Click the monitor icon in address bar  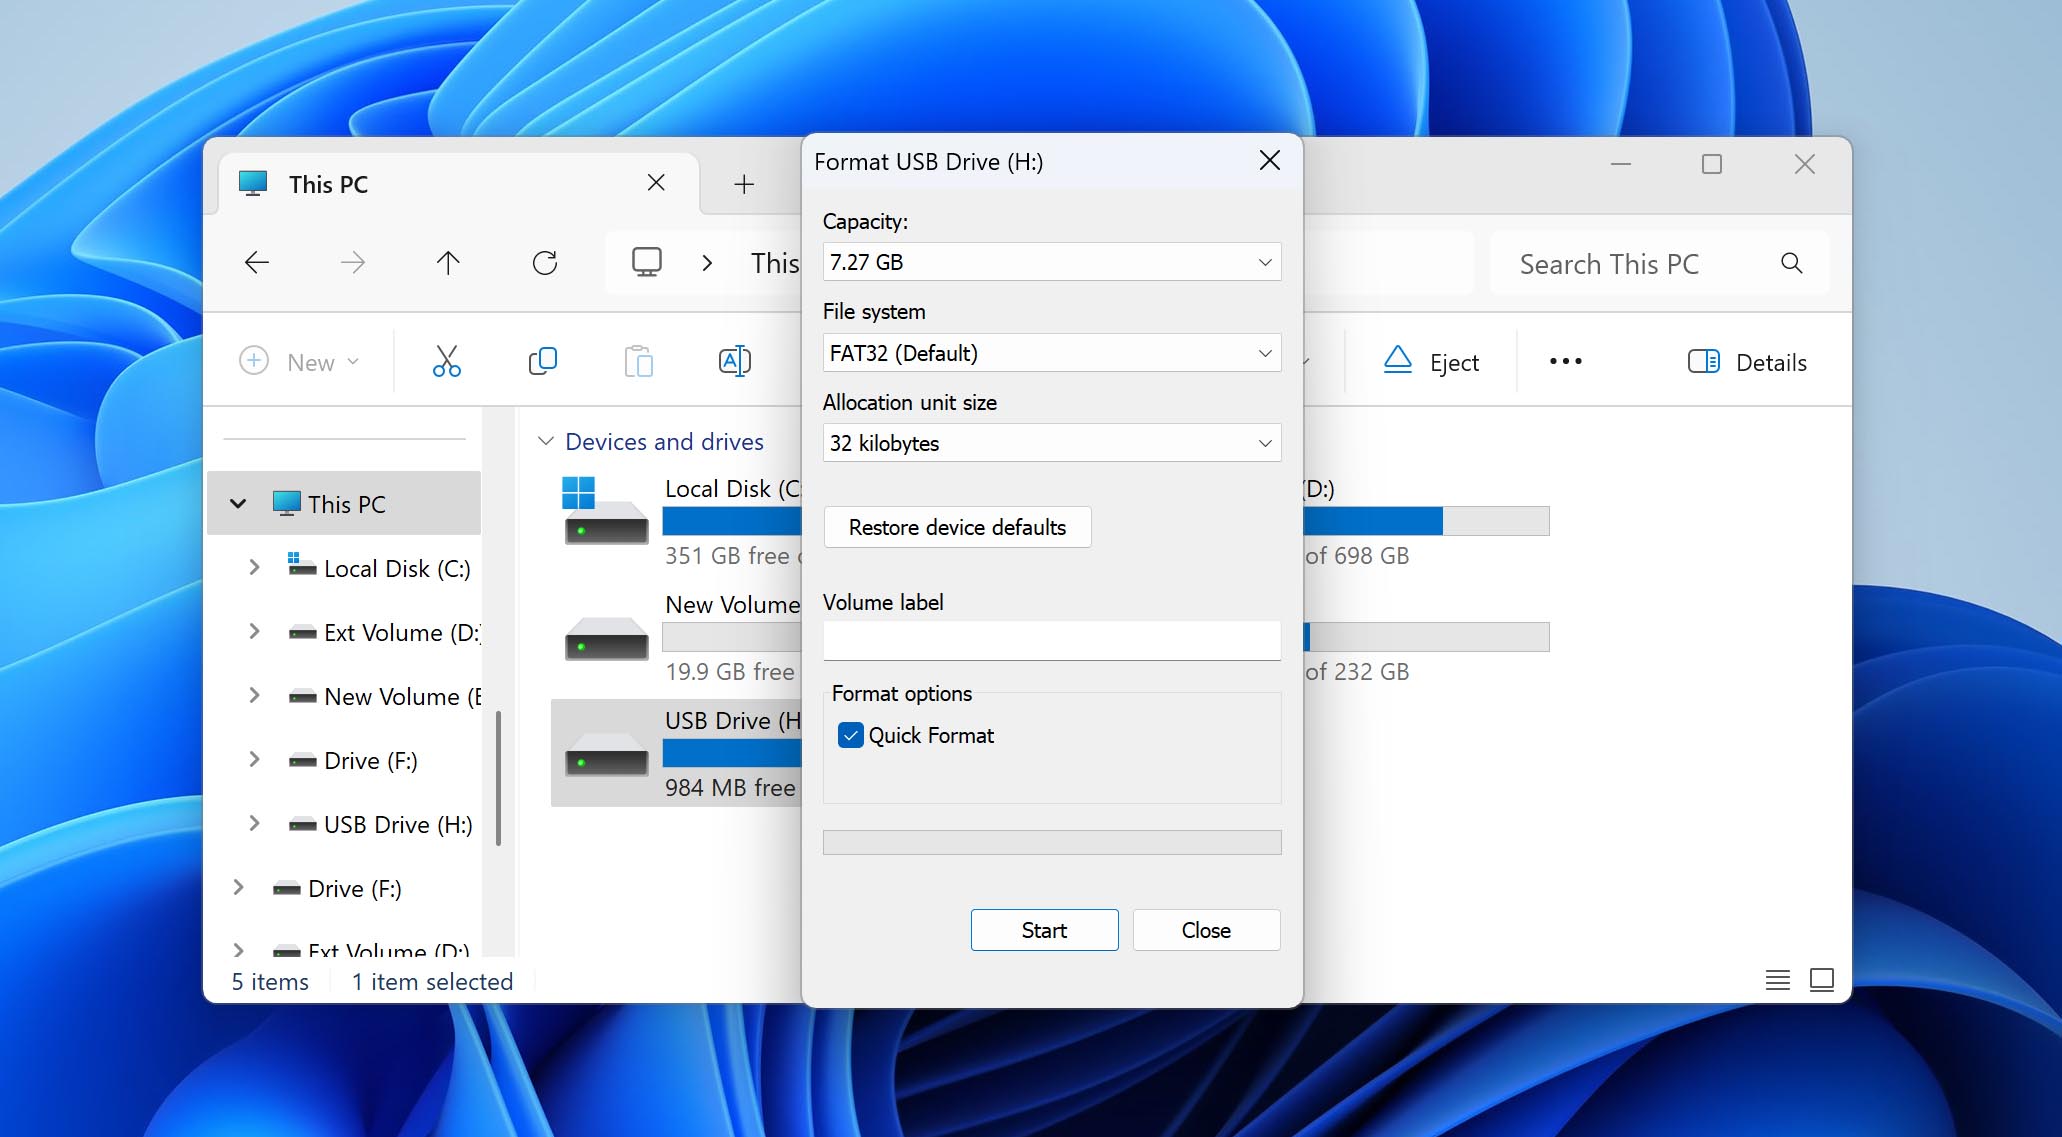647,262
